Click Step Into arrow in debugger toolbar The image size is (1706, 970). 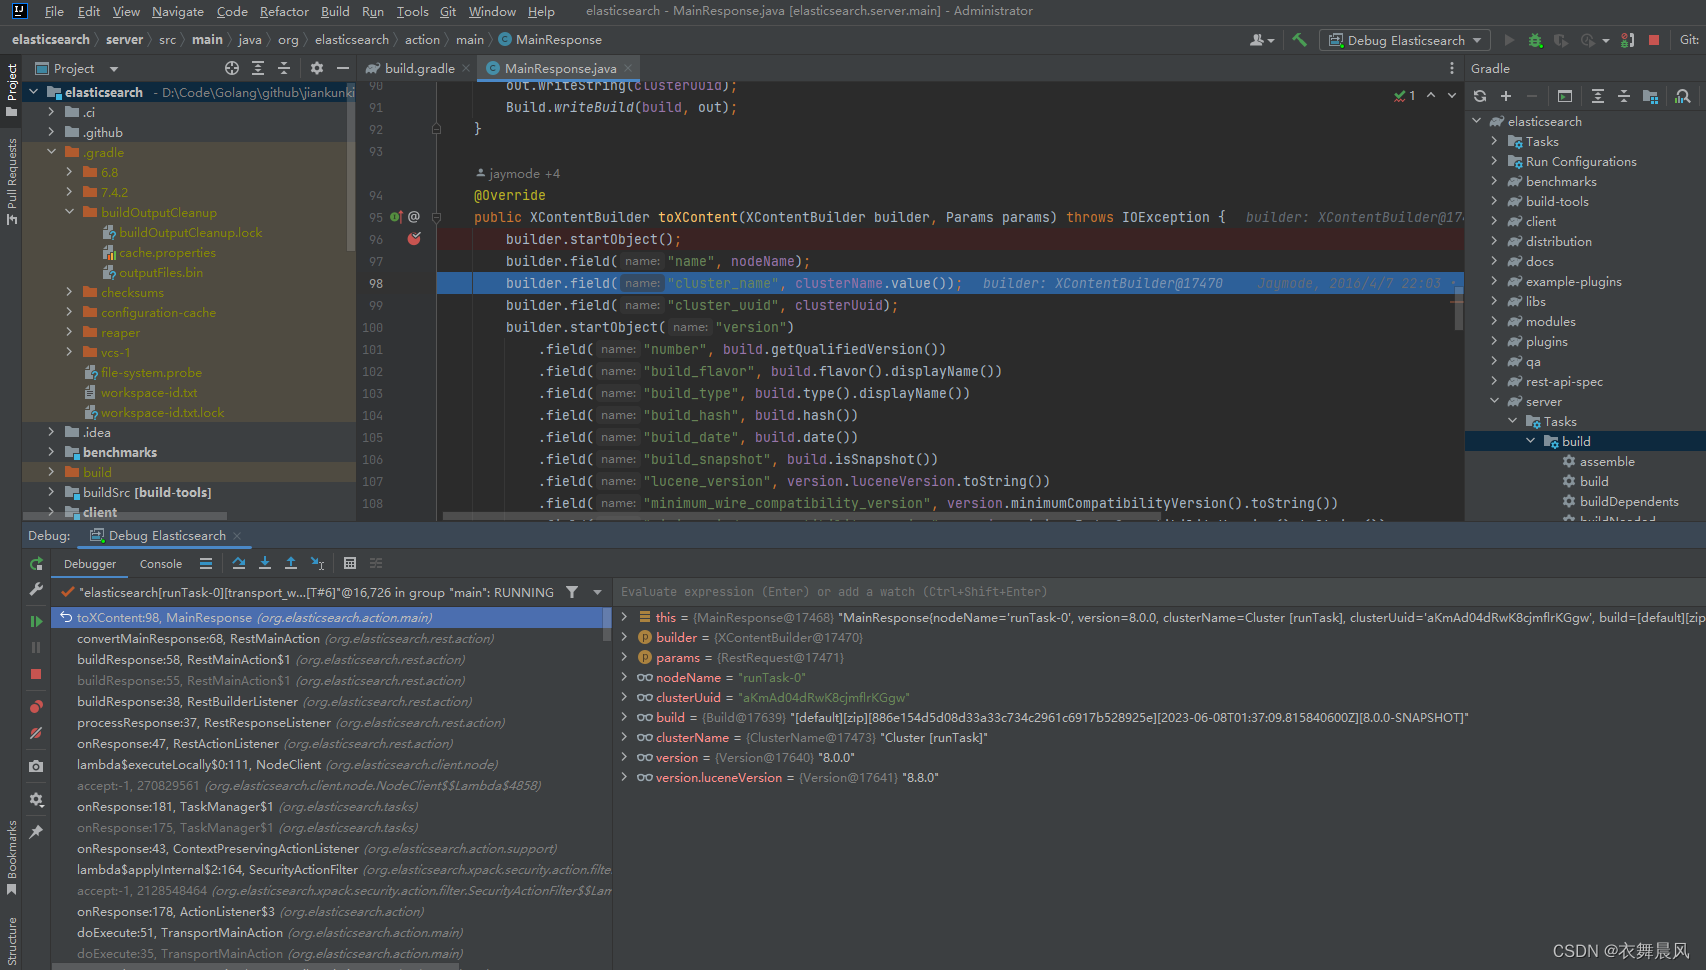point(265,564)
